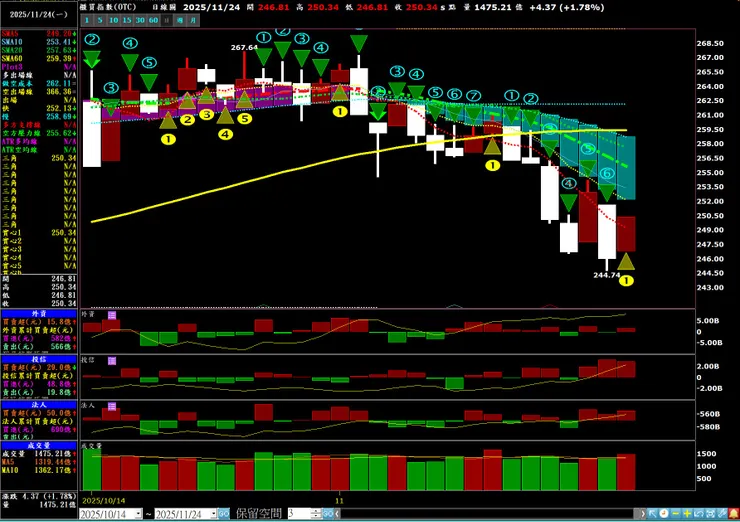
Task: Click the 267.64 high price label
Action: tap(244, 47)
